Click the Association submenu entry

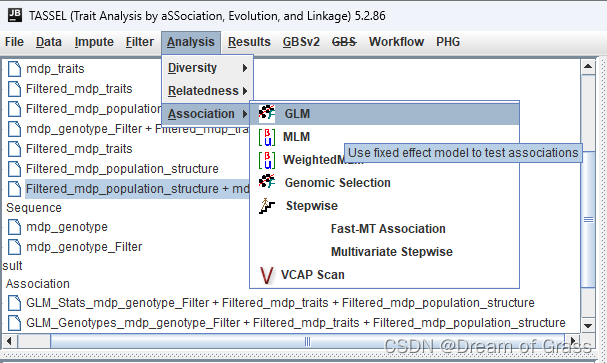[207, 114]
